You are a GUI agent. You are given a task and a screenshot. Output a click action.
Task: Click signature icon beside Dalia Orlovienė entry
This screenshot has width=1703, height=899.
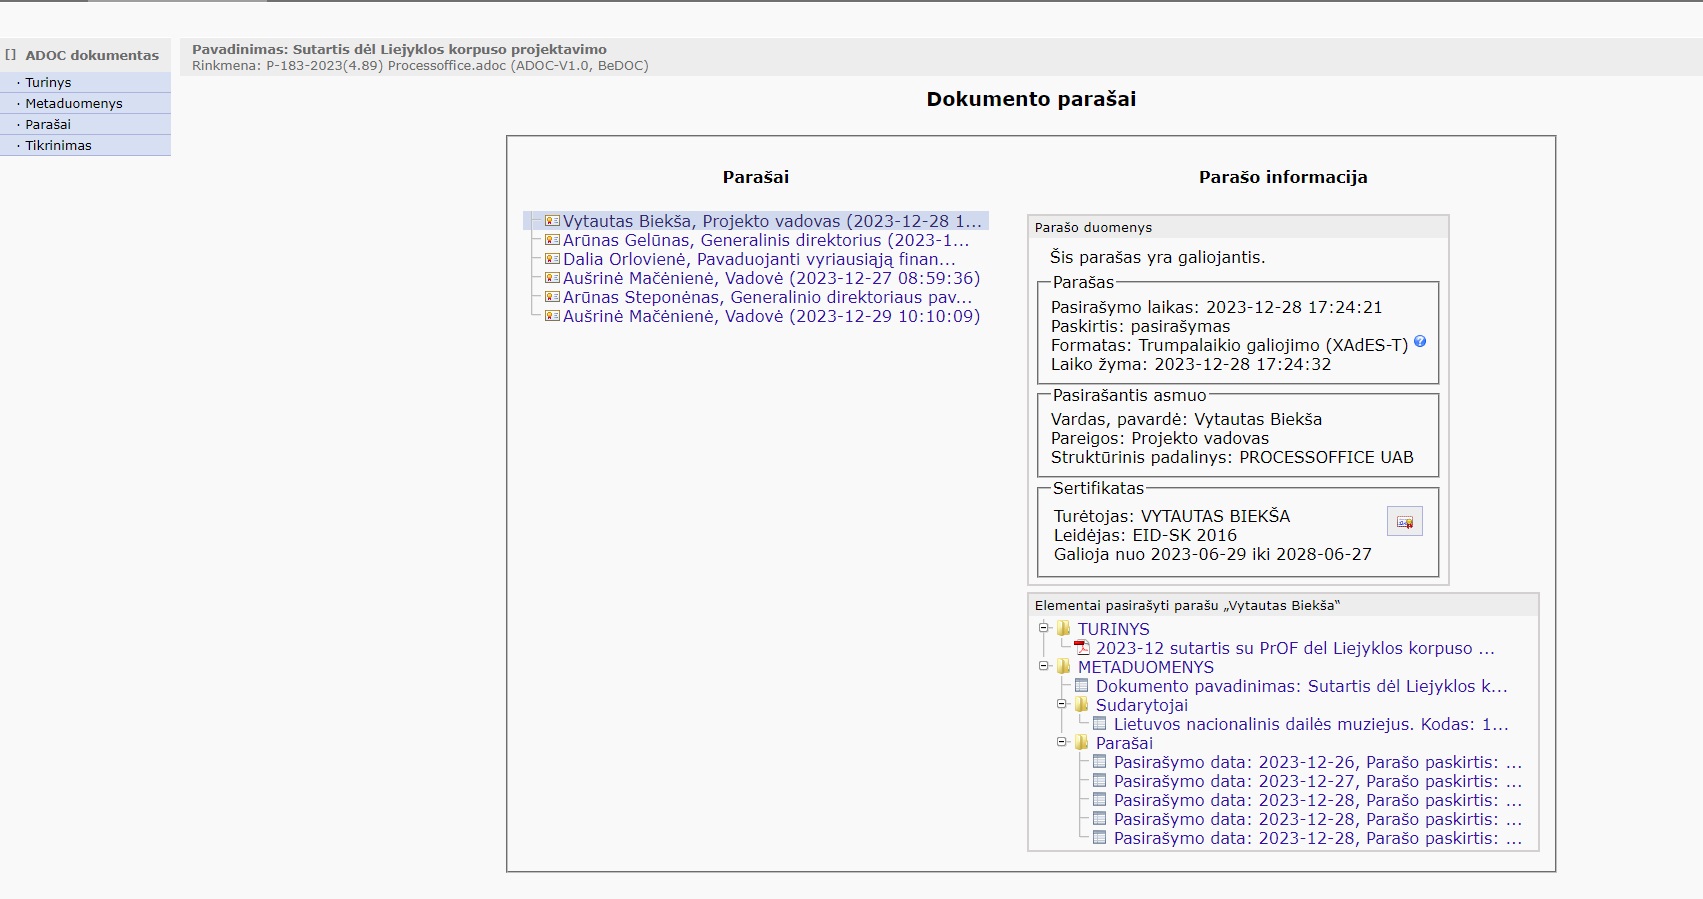[x=552, y=259]
